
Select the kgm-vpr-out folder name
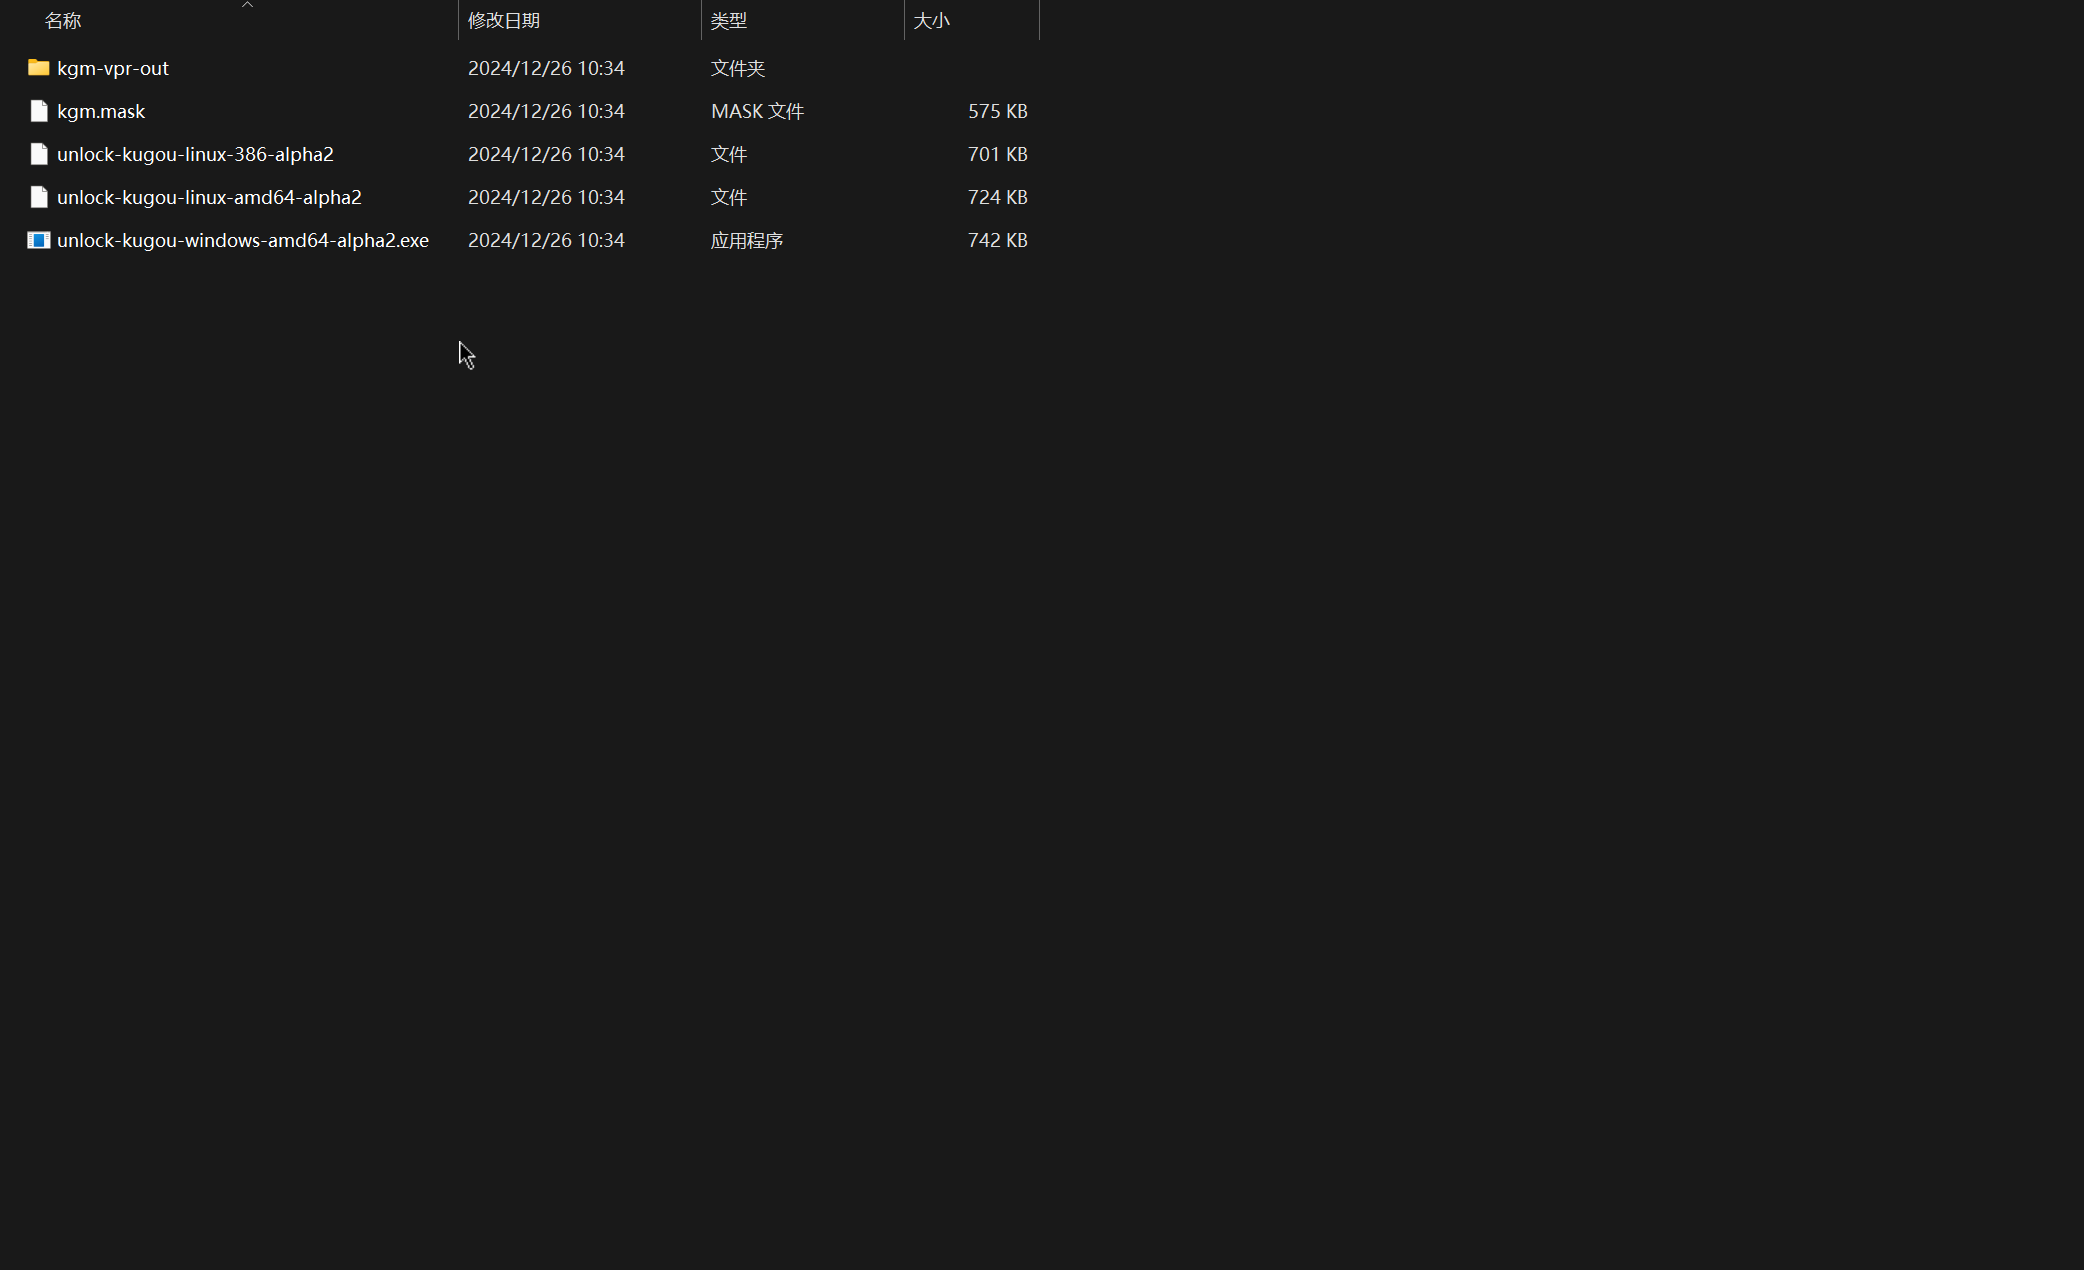(x=113, y=68)
